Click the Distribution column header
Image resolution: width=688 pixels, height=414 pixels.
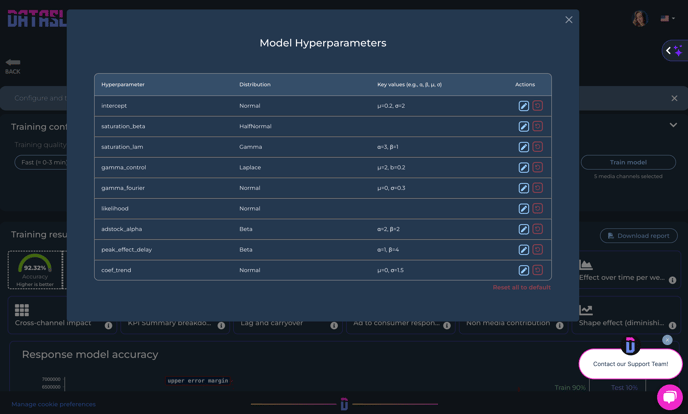pyautogui.click(x=254, y=84)
